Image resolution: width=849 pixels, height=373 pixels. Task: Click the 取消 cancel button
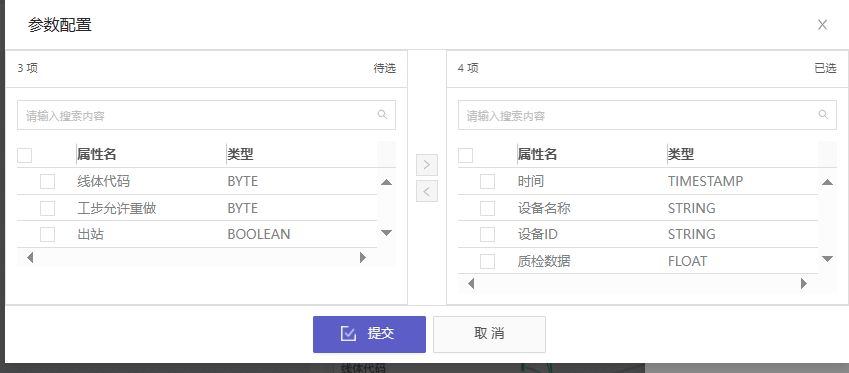point(489,334)
